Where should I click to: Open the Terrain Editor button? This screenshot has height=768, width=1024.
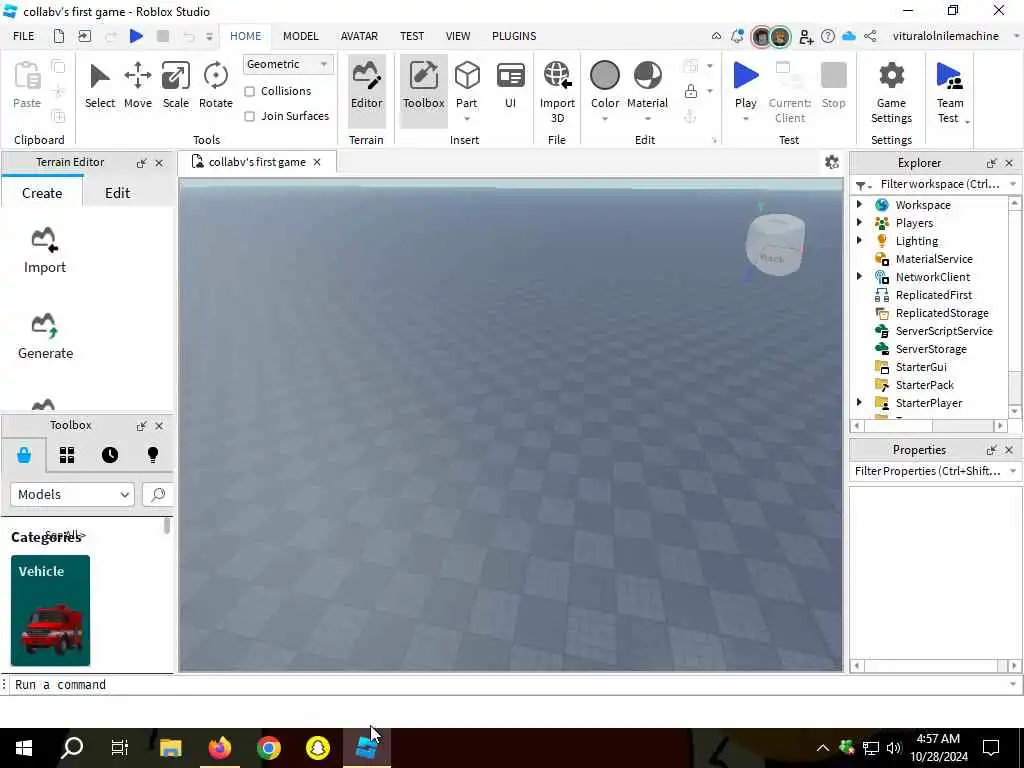[366, 90]
